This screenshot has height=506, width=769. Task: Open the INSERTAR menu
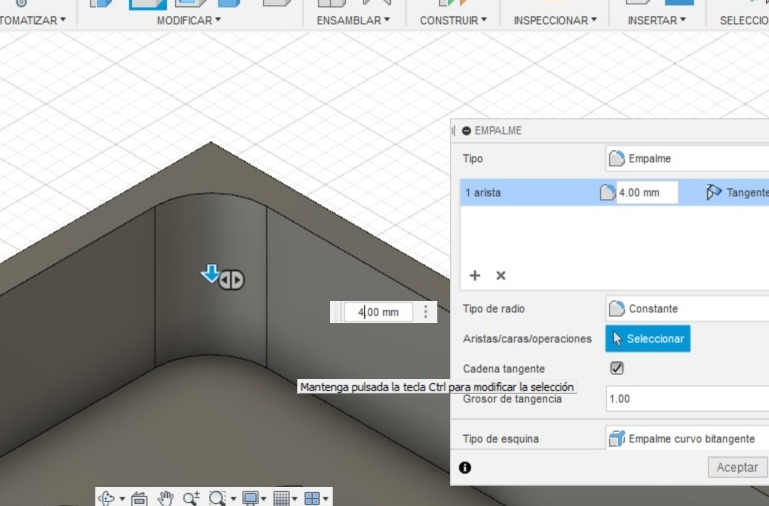[x=657, y=20]
